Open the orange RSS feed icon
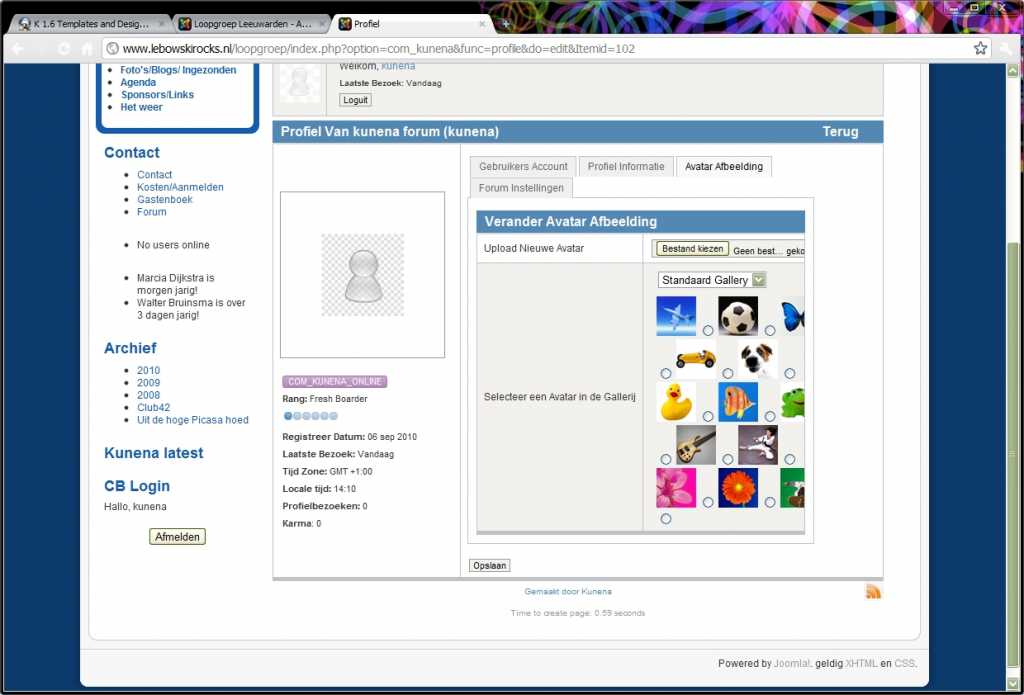 pyautogui.click(x=873, y=592)
